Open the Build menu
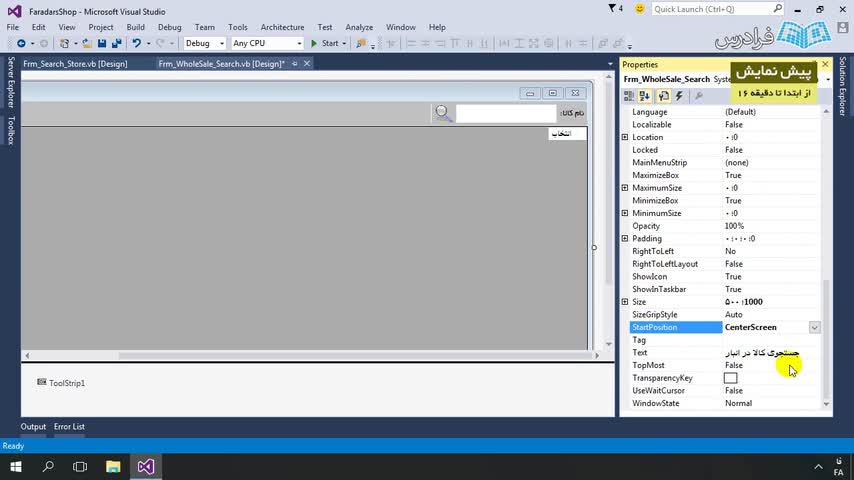This screenshot has width=854, height=480. 136,27
